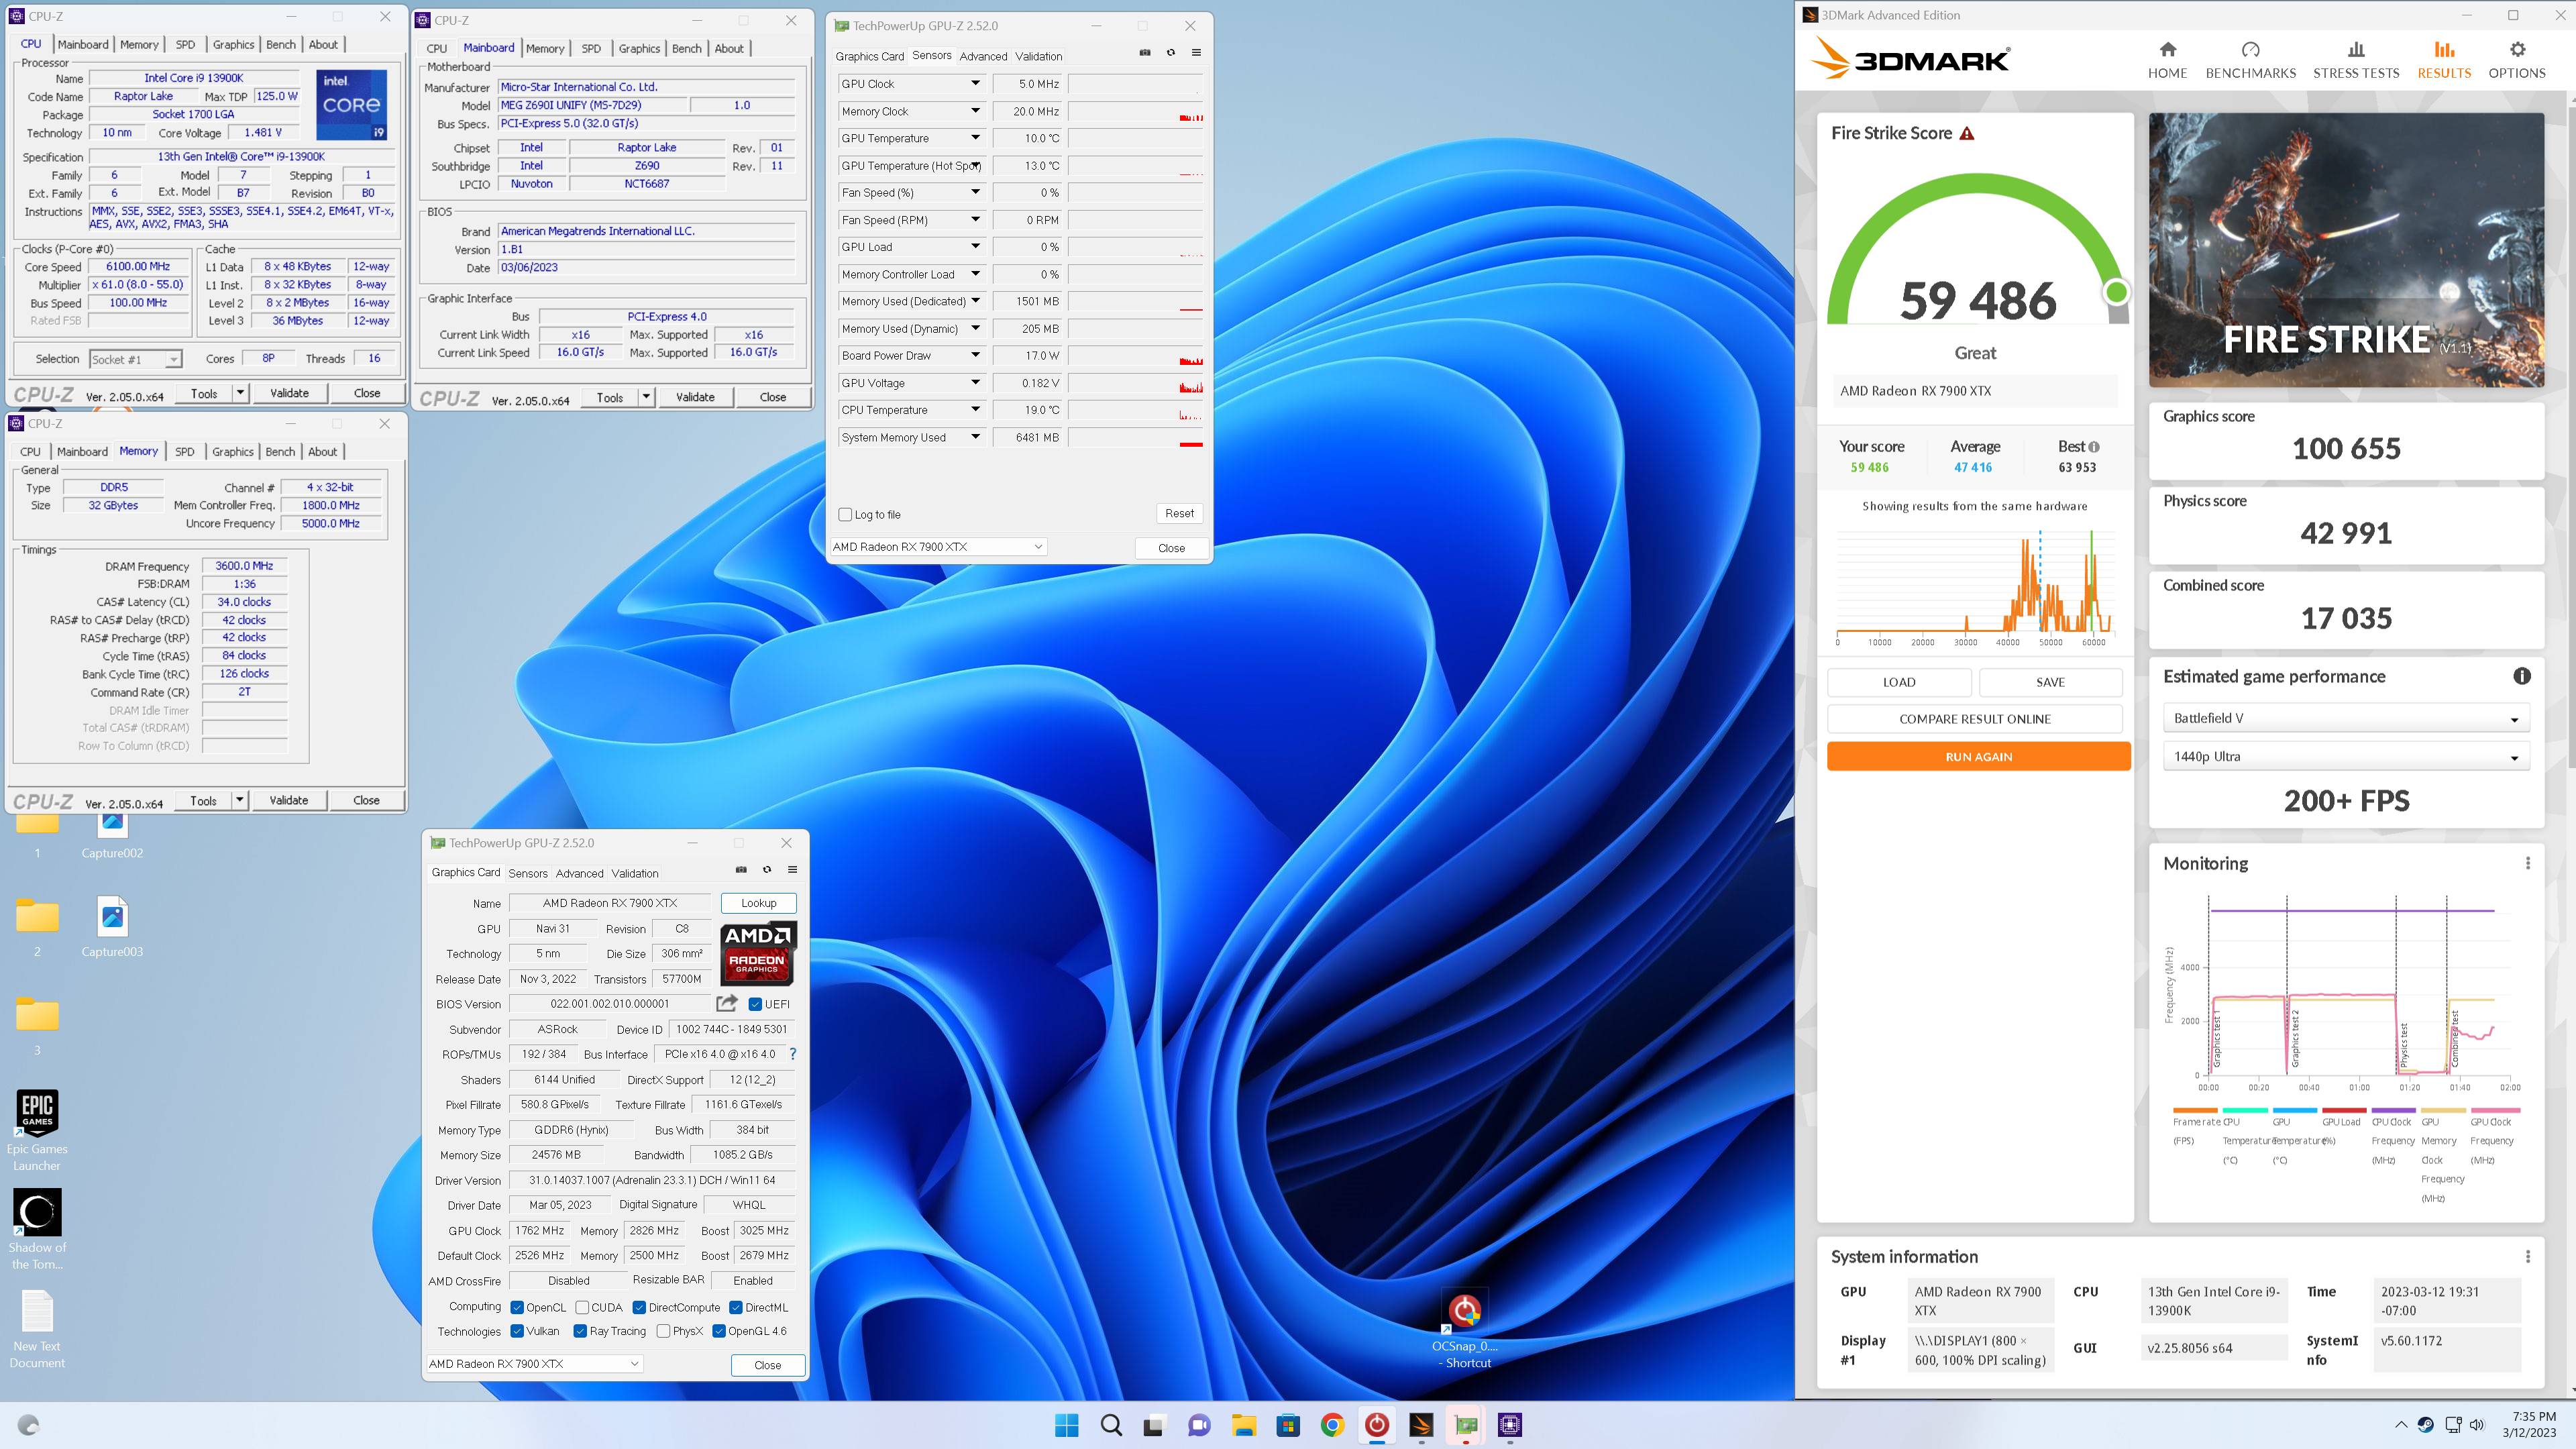Click GPU-Z Graphics Card screenshot camera icon
The image size is (2576, 1449).
741,869
